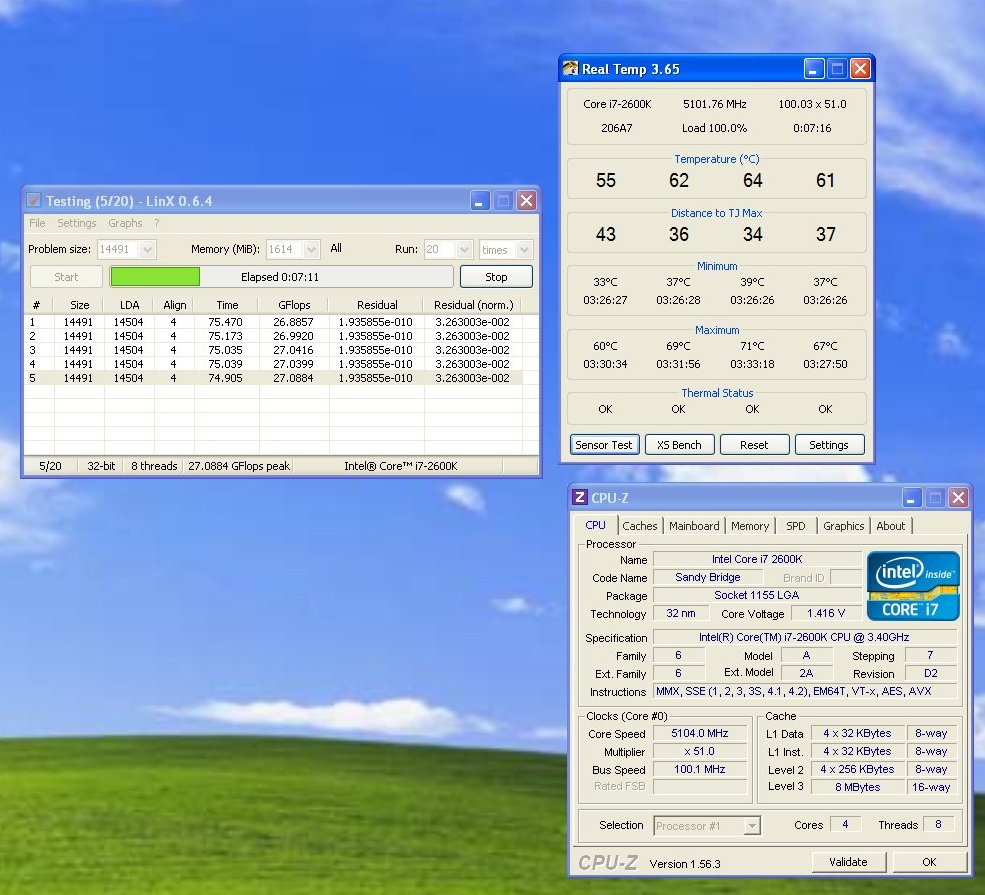Close the CPU-Z window

click(958, 497)
